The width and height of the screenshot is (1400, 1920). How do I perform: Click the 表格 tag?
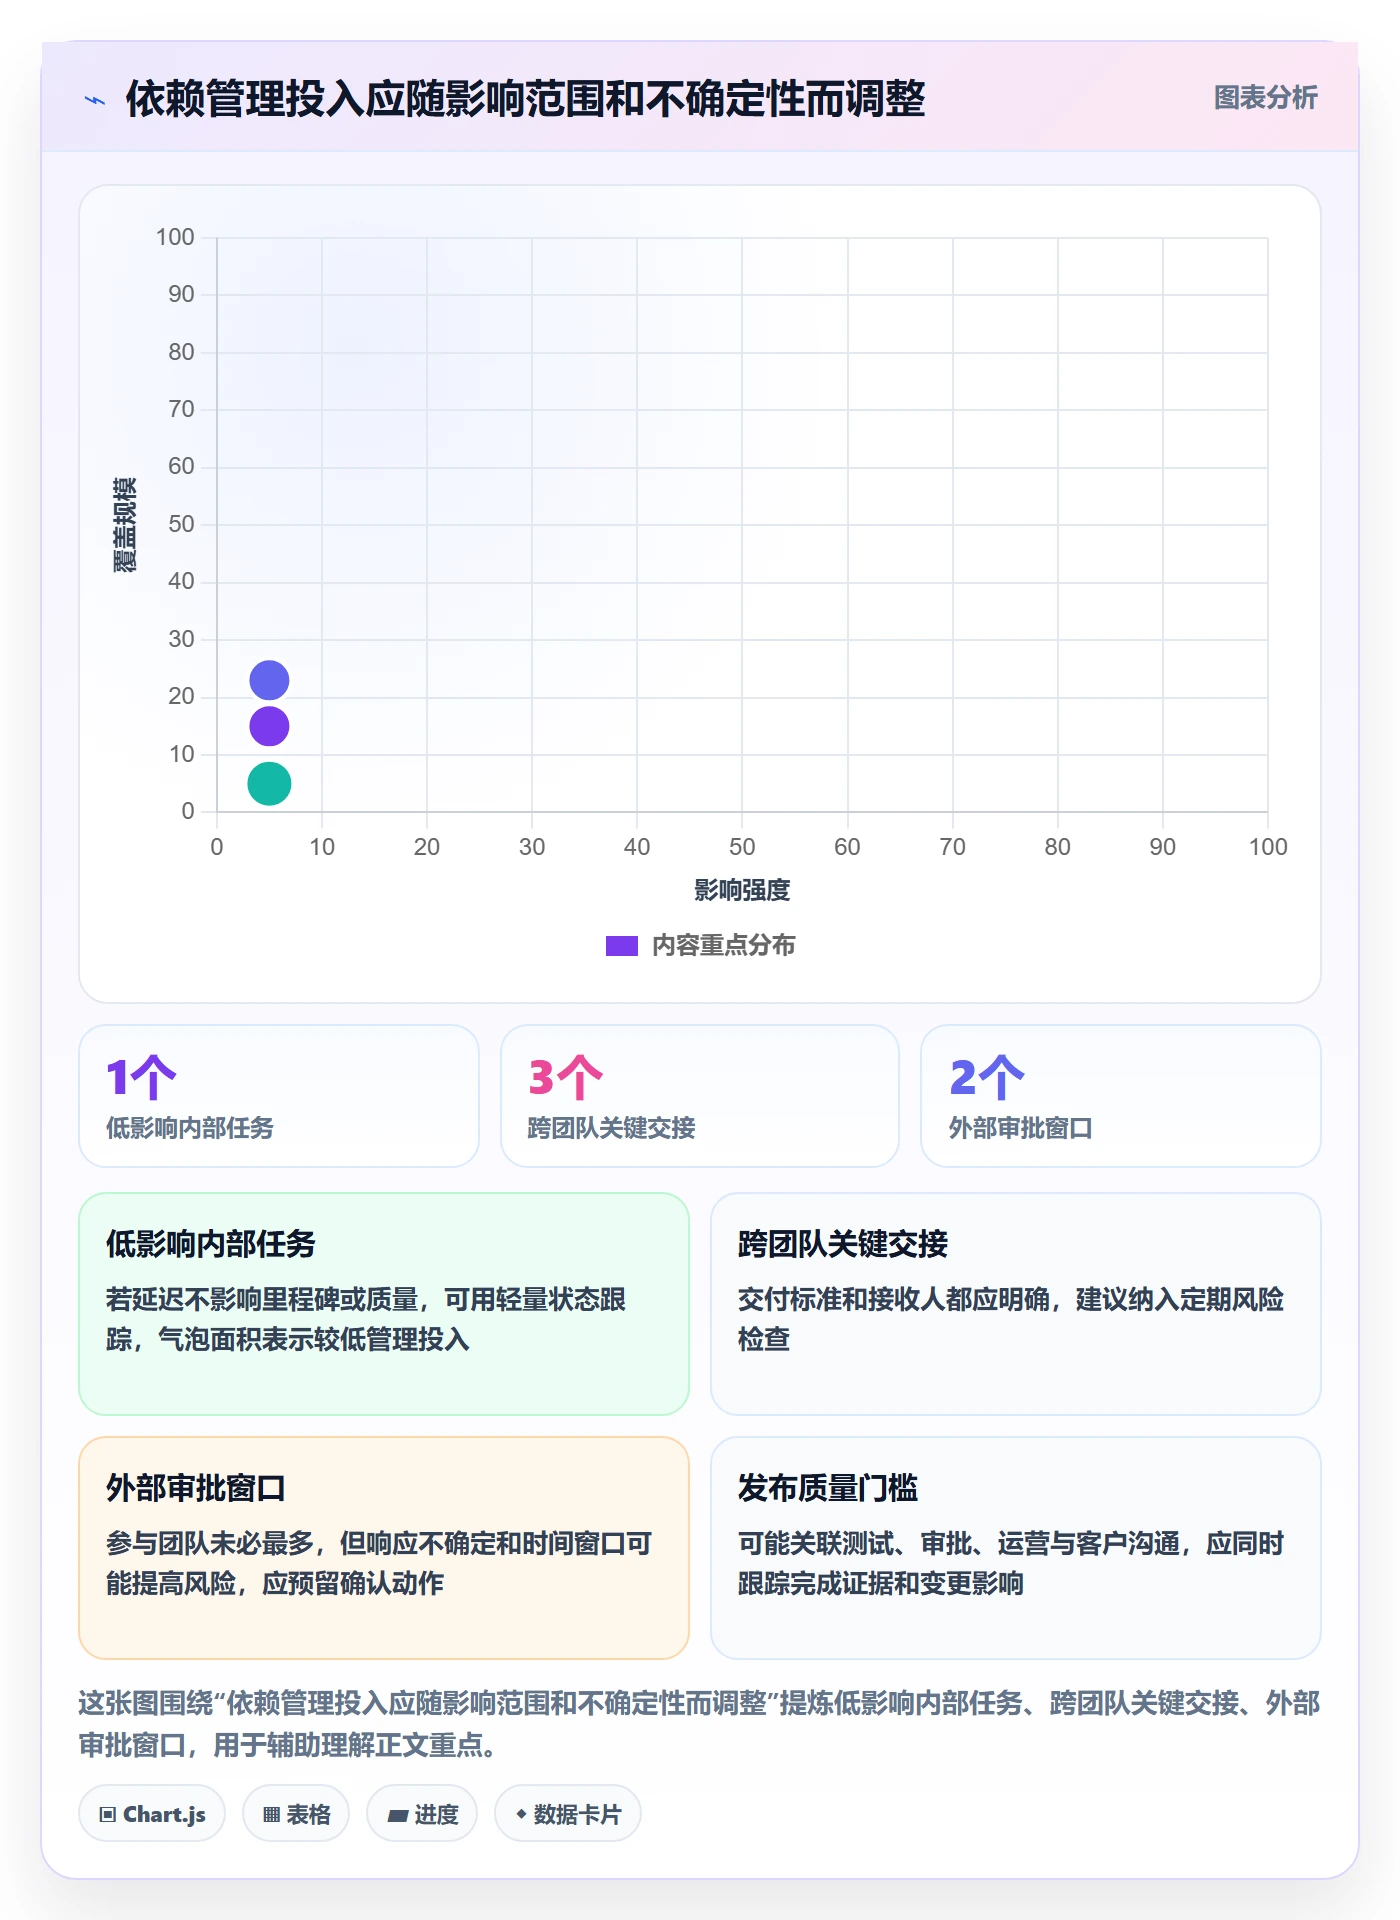tap(296, 1814)
